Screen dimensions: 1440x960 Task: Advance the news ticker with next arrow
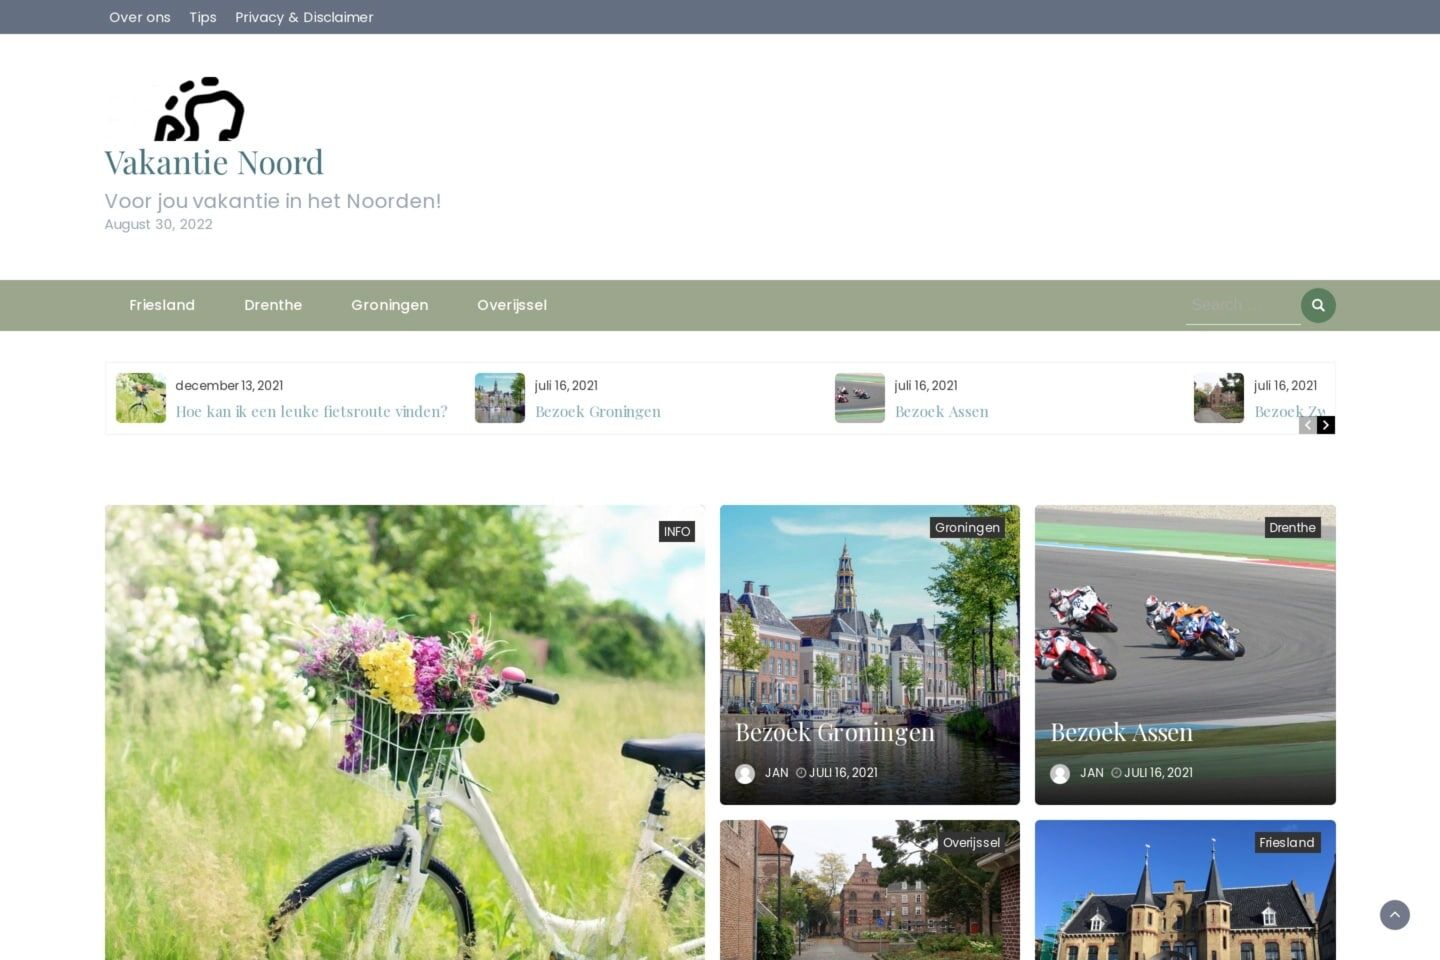pos(1325,425)
